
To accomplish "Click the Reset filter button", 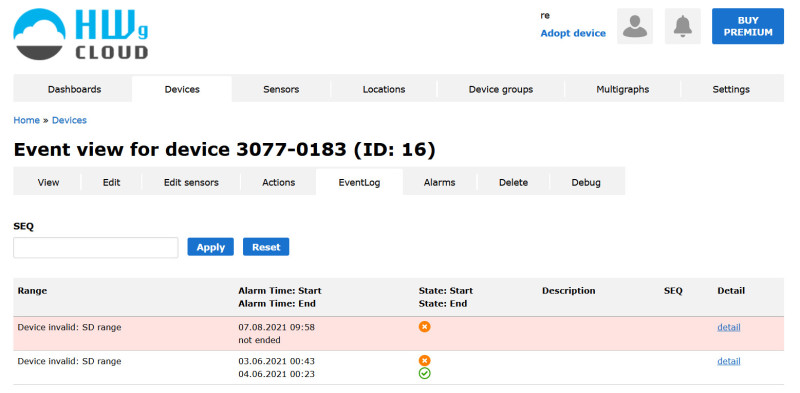I will [266, 247].
